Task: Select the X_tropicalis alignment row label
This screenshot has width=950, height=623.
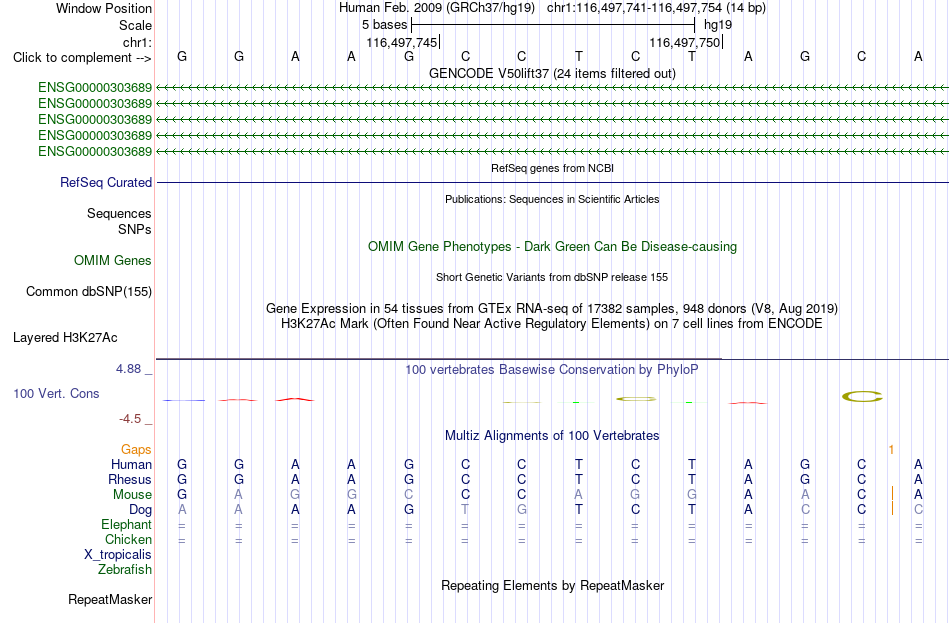Action: coord(118,555)
